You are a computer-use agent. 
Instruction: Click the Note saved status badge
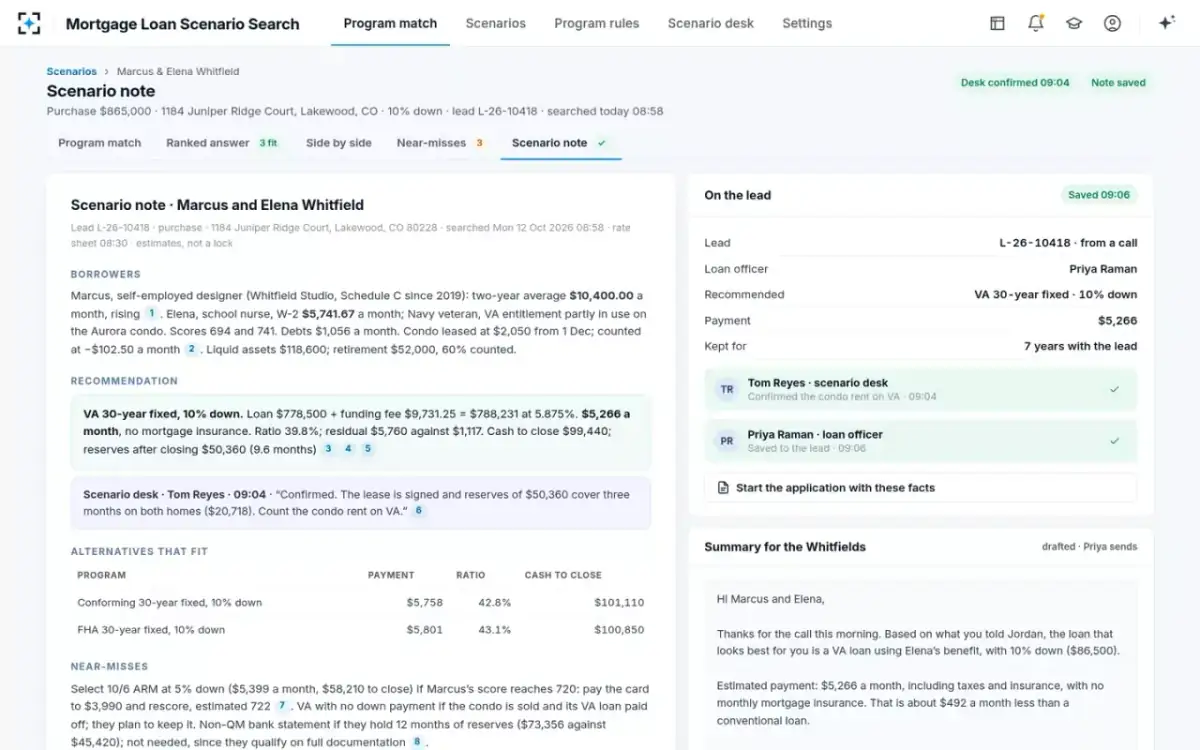pyautogui.click(x=1118, y=83)
